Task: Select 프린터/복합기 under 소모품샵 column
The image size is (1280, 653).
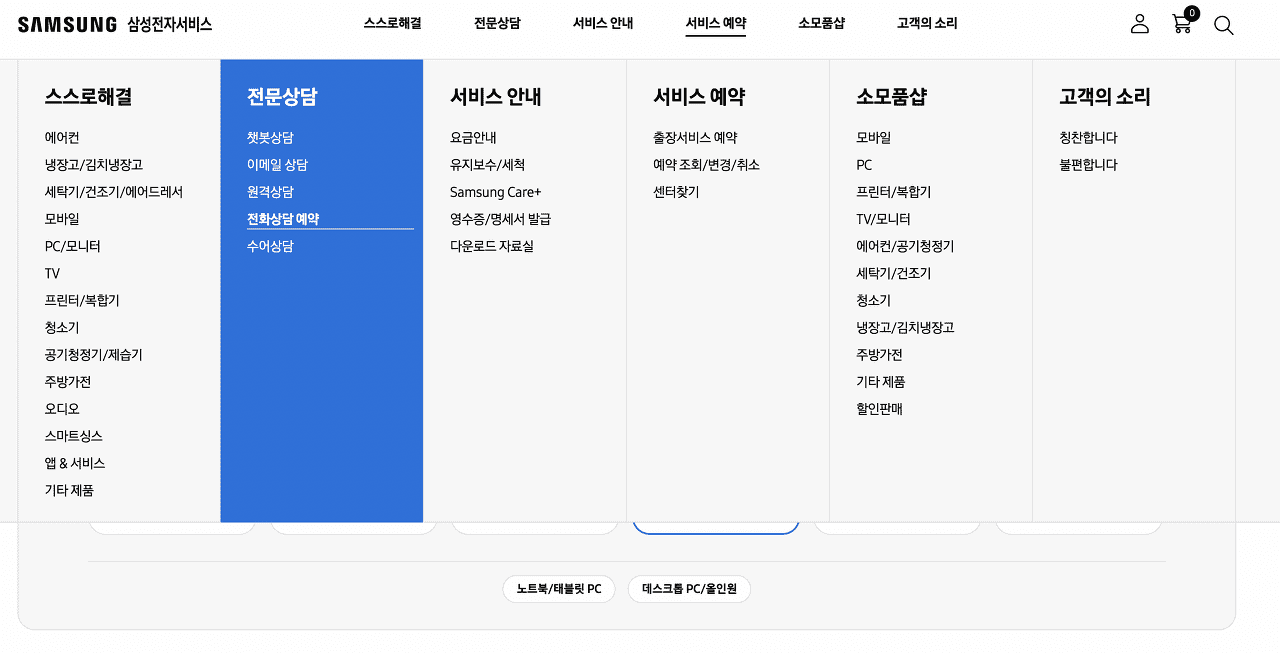Action: (x=894, y=192)
